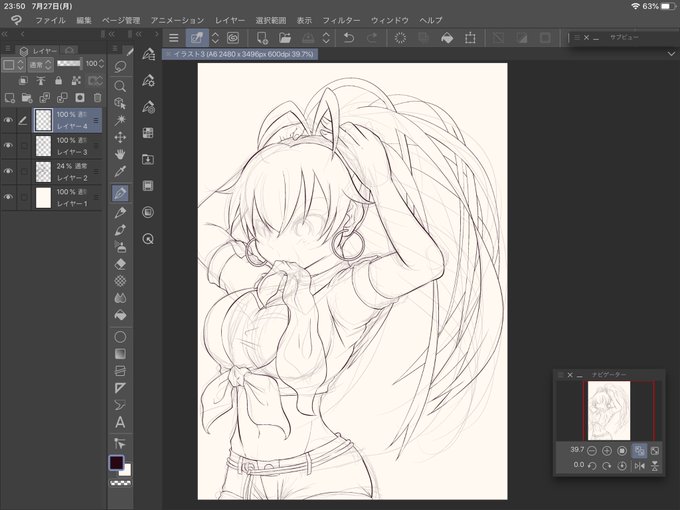Click the Undo arrow in command bar

coord(349,38)
